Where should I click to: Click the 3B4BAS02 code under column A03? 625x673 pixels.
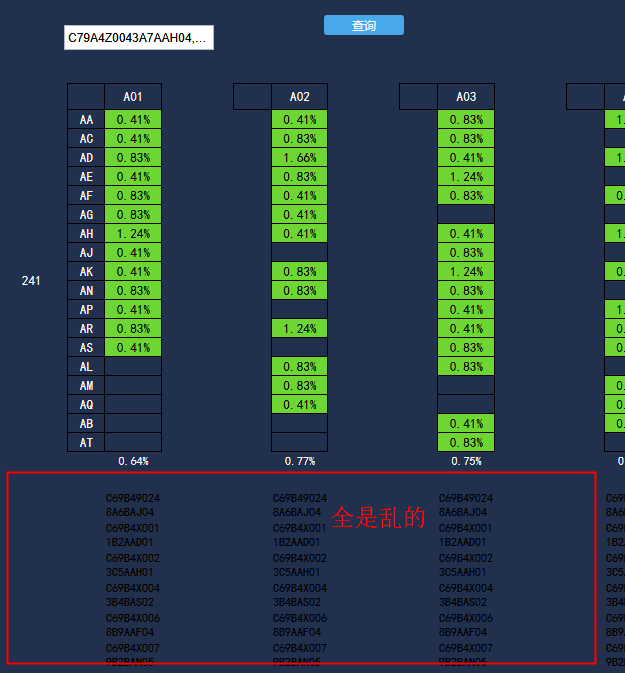point(463,602)
